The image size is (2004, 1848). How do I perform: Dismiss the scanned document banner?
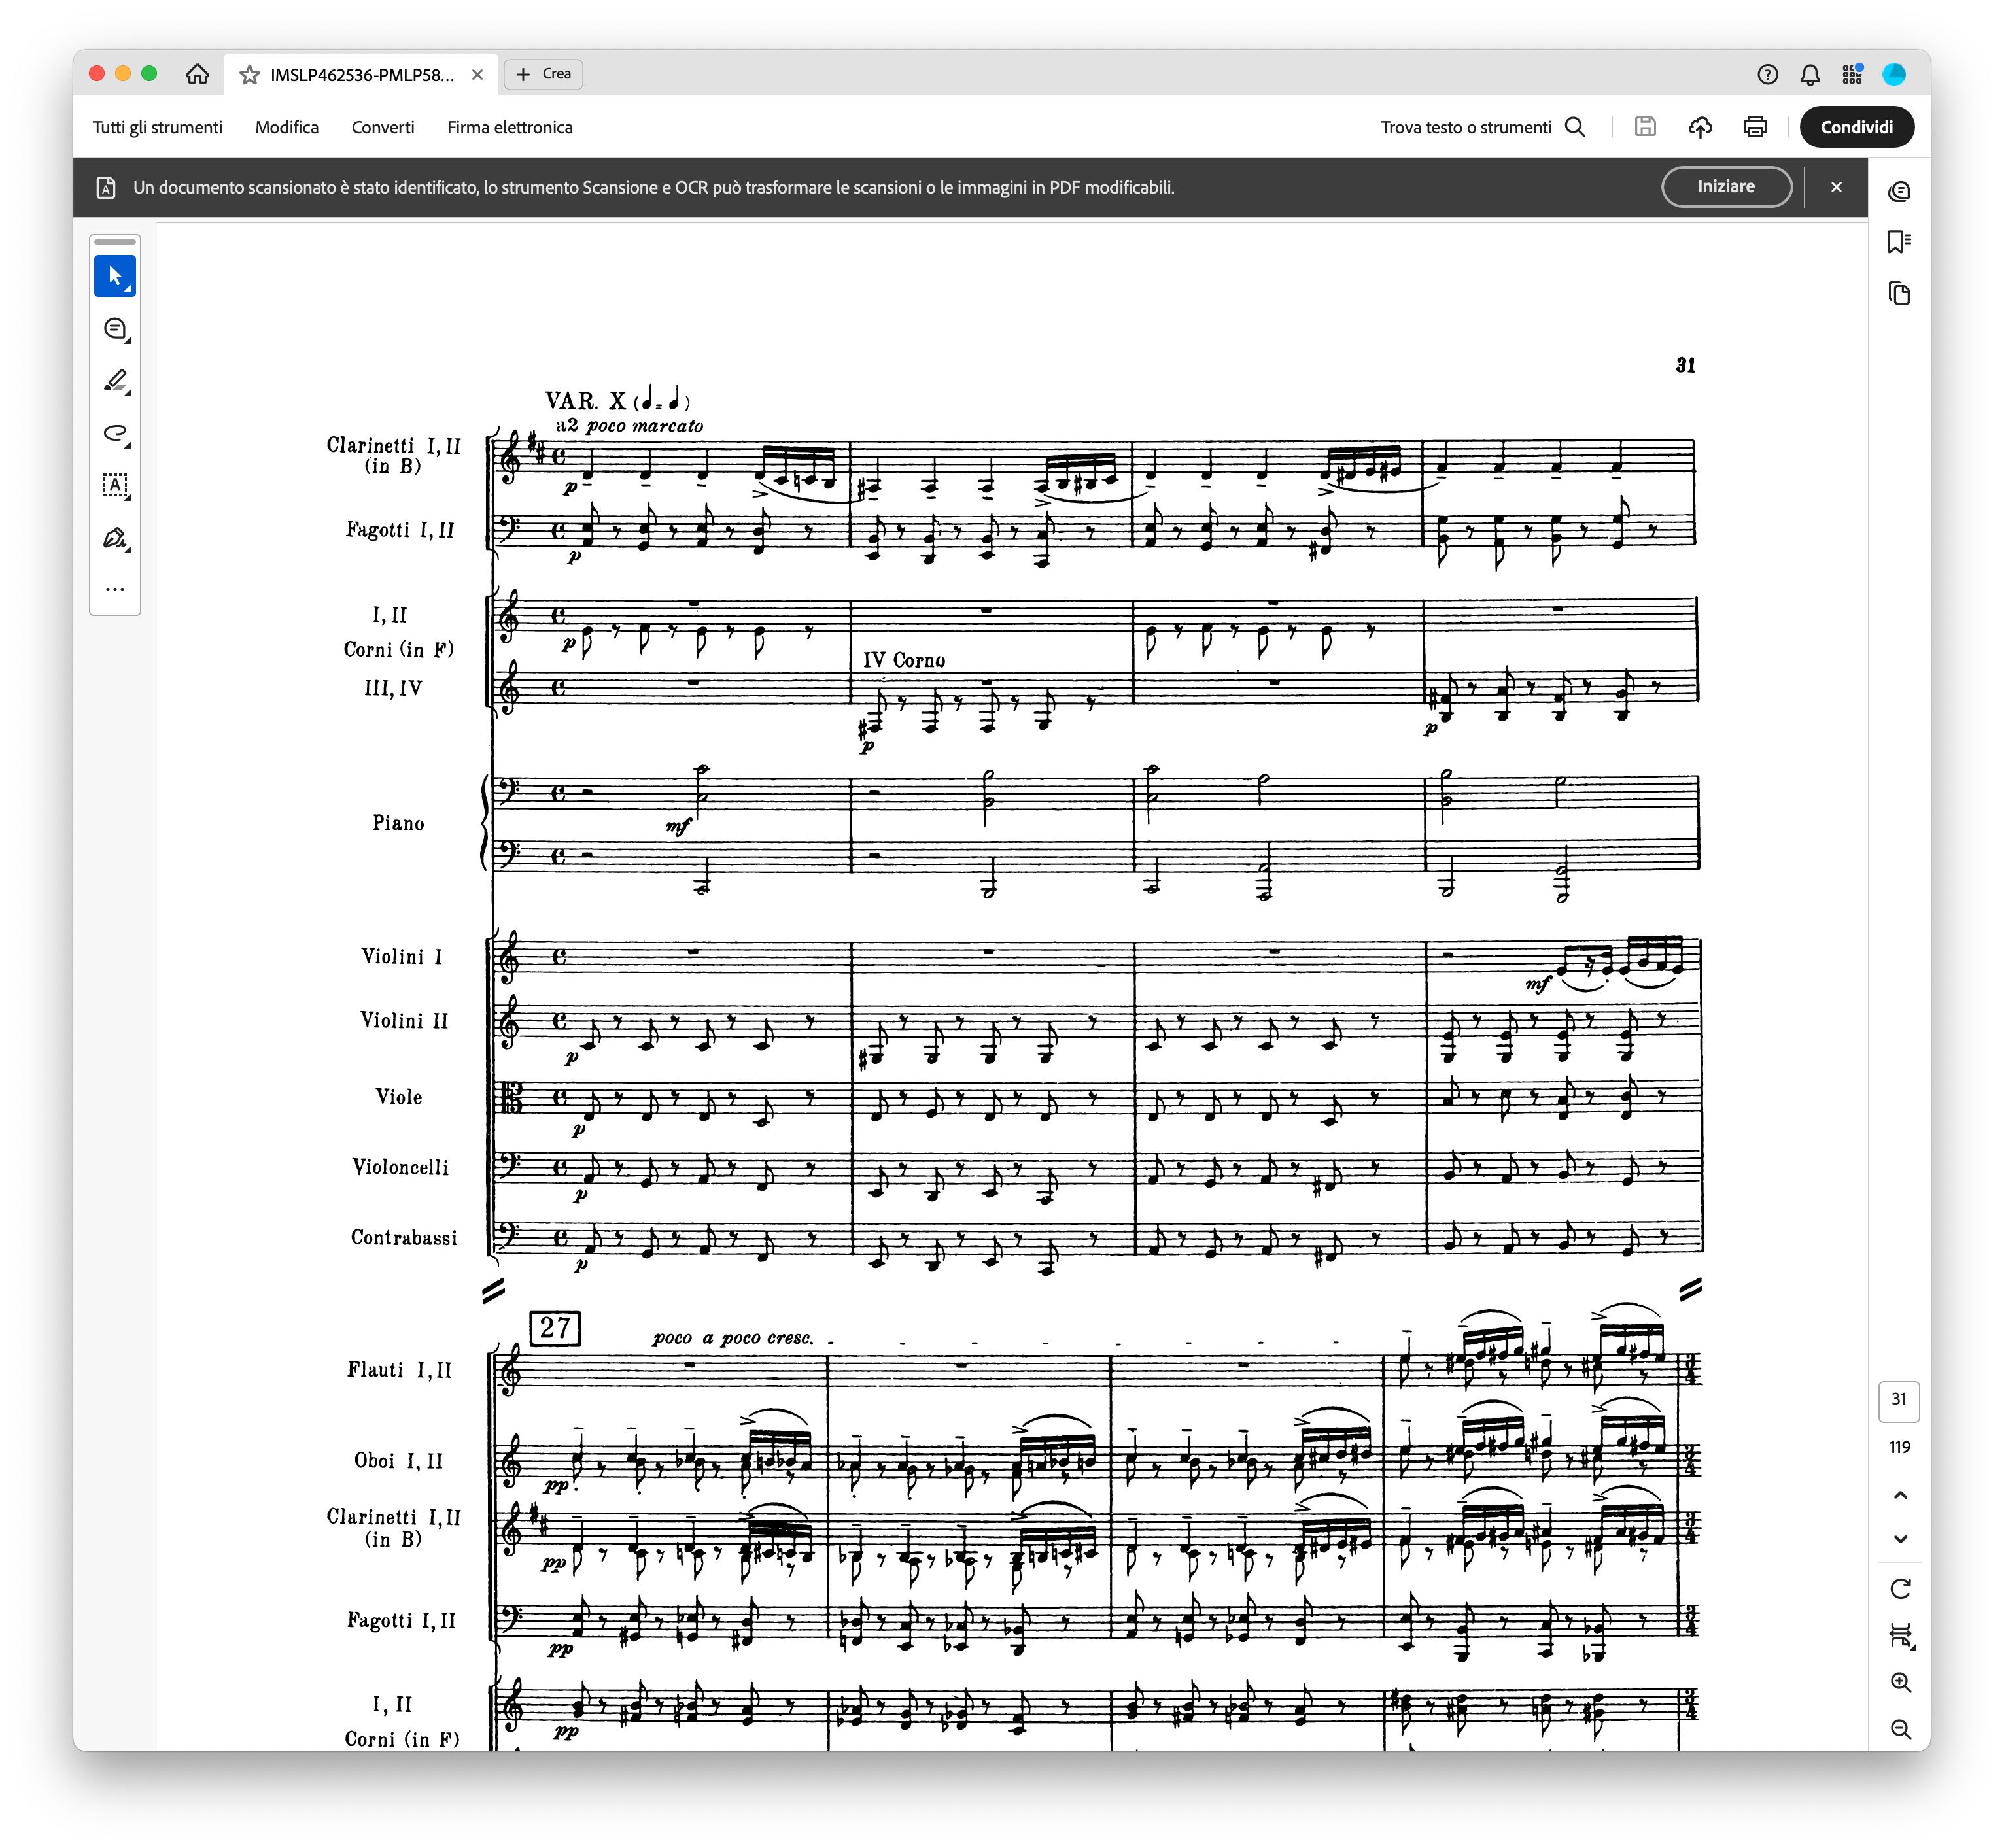pos(1836,187)
